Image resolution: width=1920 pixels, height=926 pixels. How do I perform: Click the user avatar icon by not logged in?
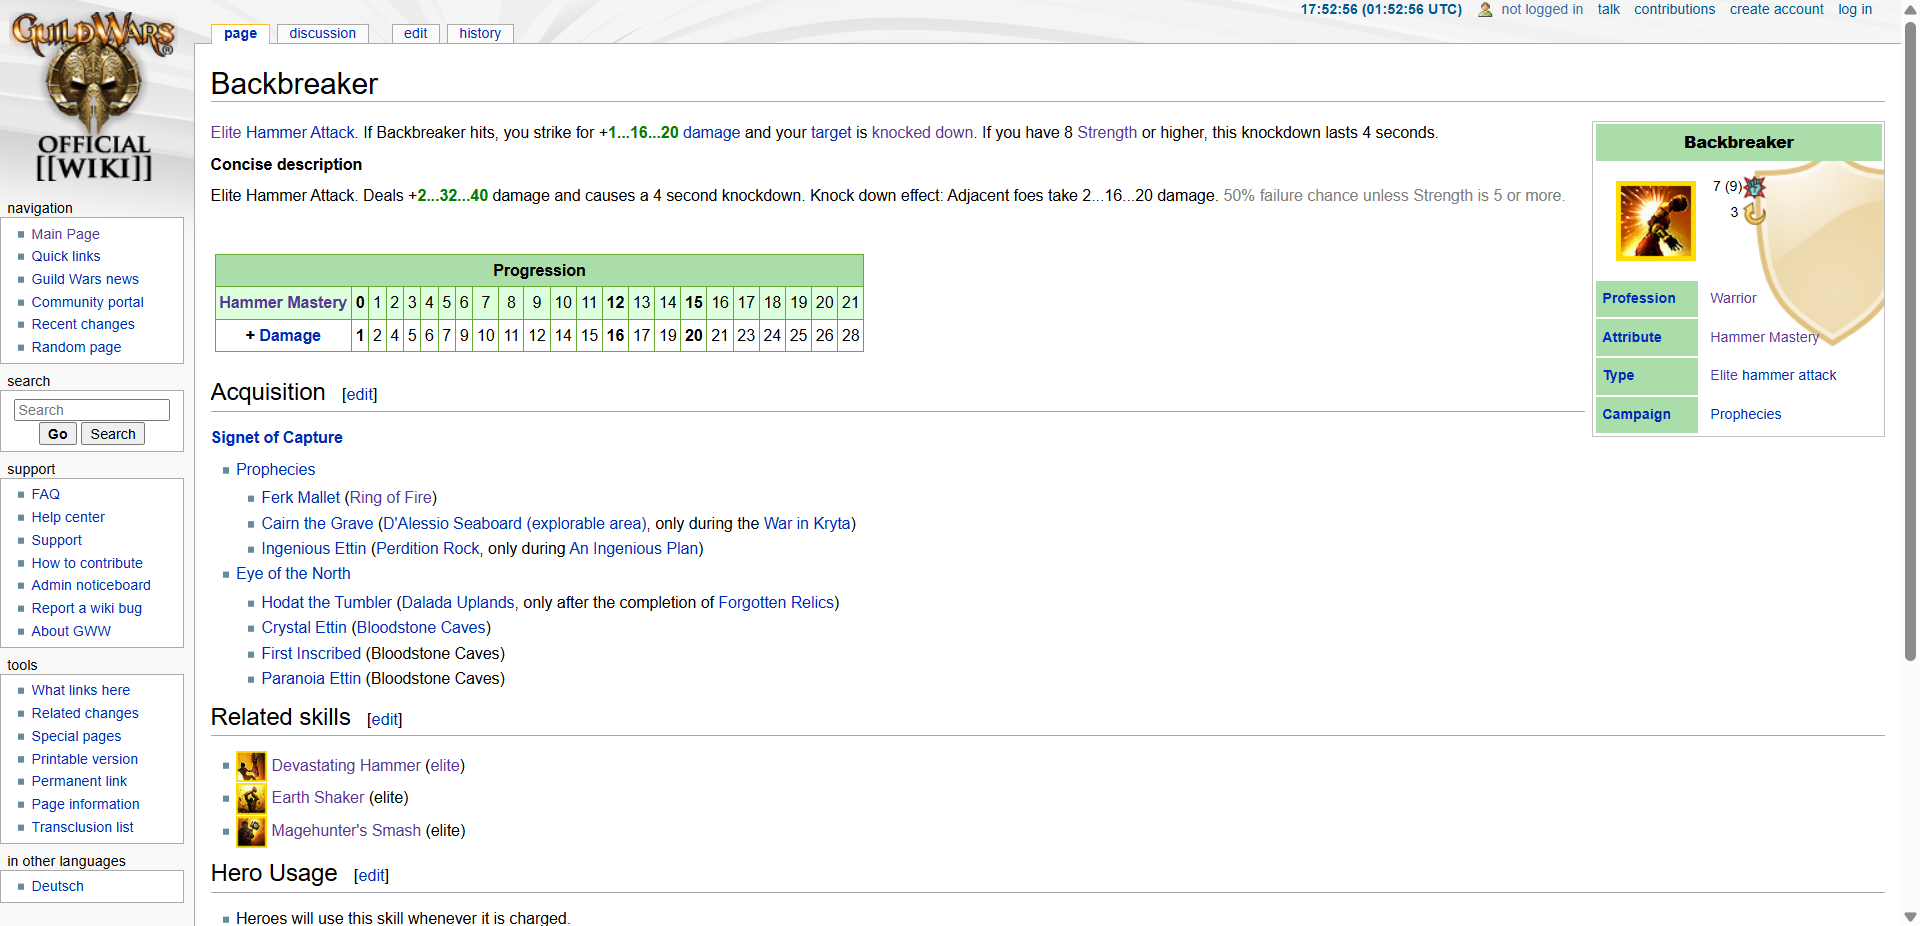1485,10
